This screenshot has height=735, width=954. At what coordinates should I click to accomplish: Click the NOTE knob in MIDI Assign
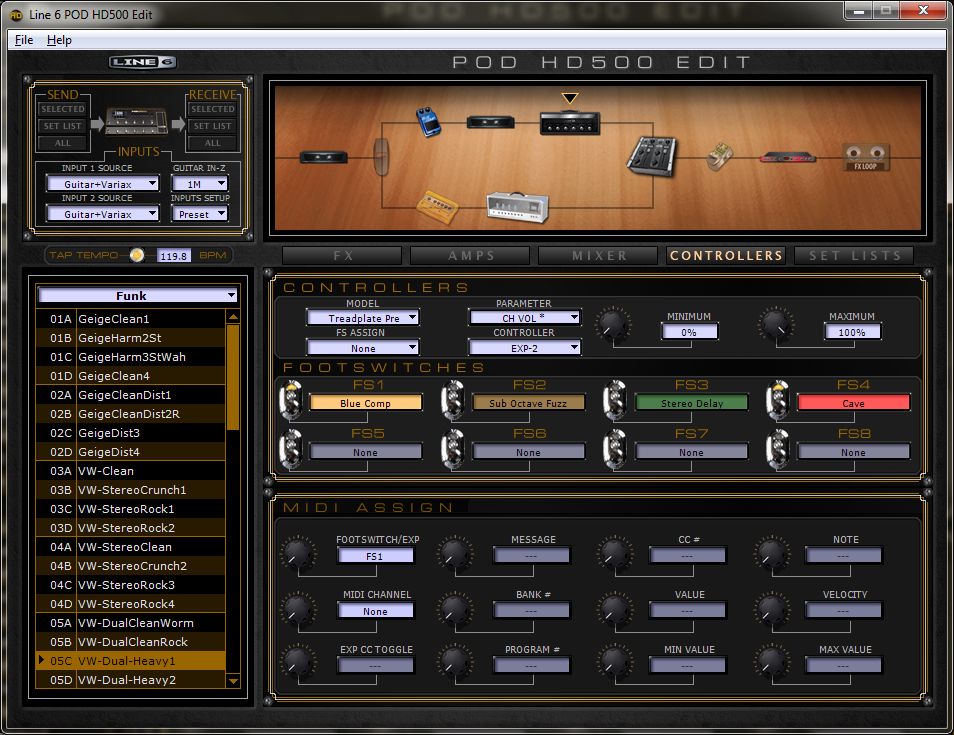pos(771,552)
